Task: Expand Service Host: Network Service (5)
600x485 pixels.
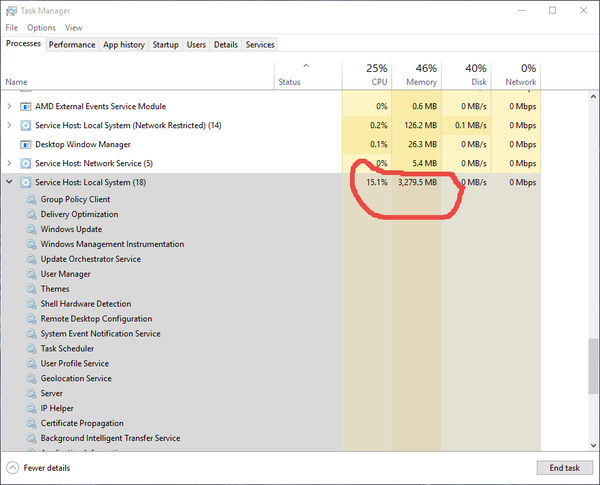Action: point(10,163)
